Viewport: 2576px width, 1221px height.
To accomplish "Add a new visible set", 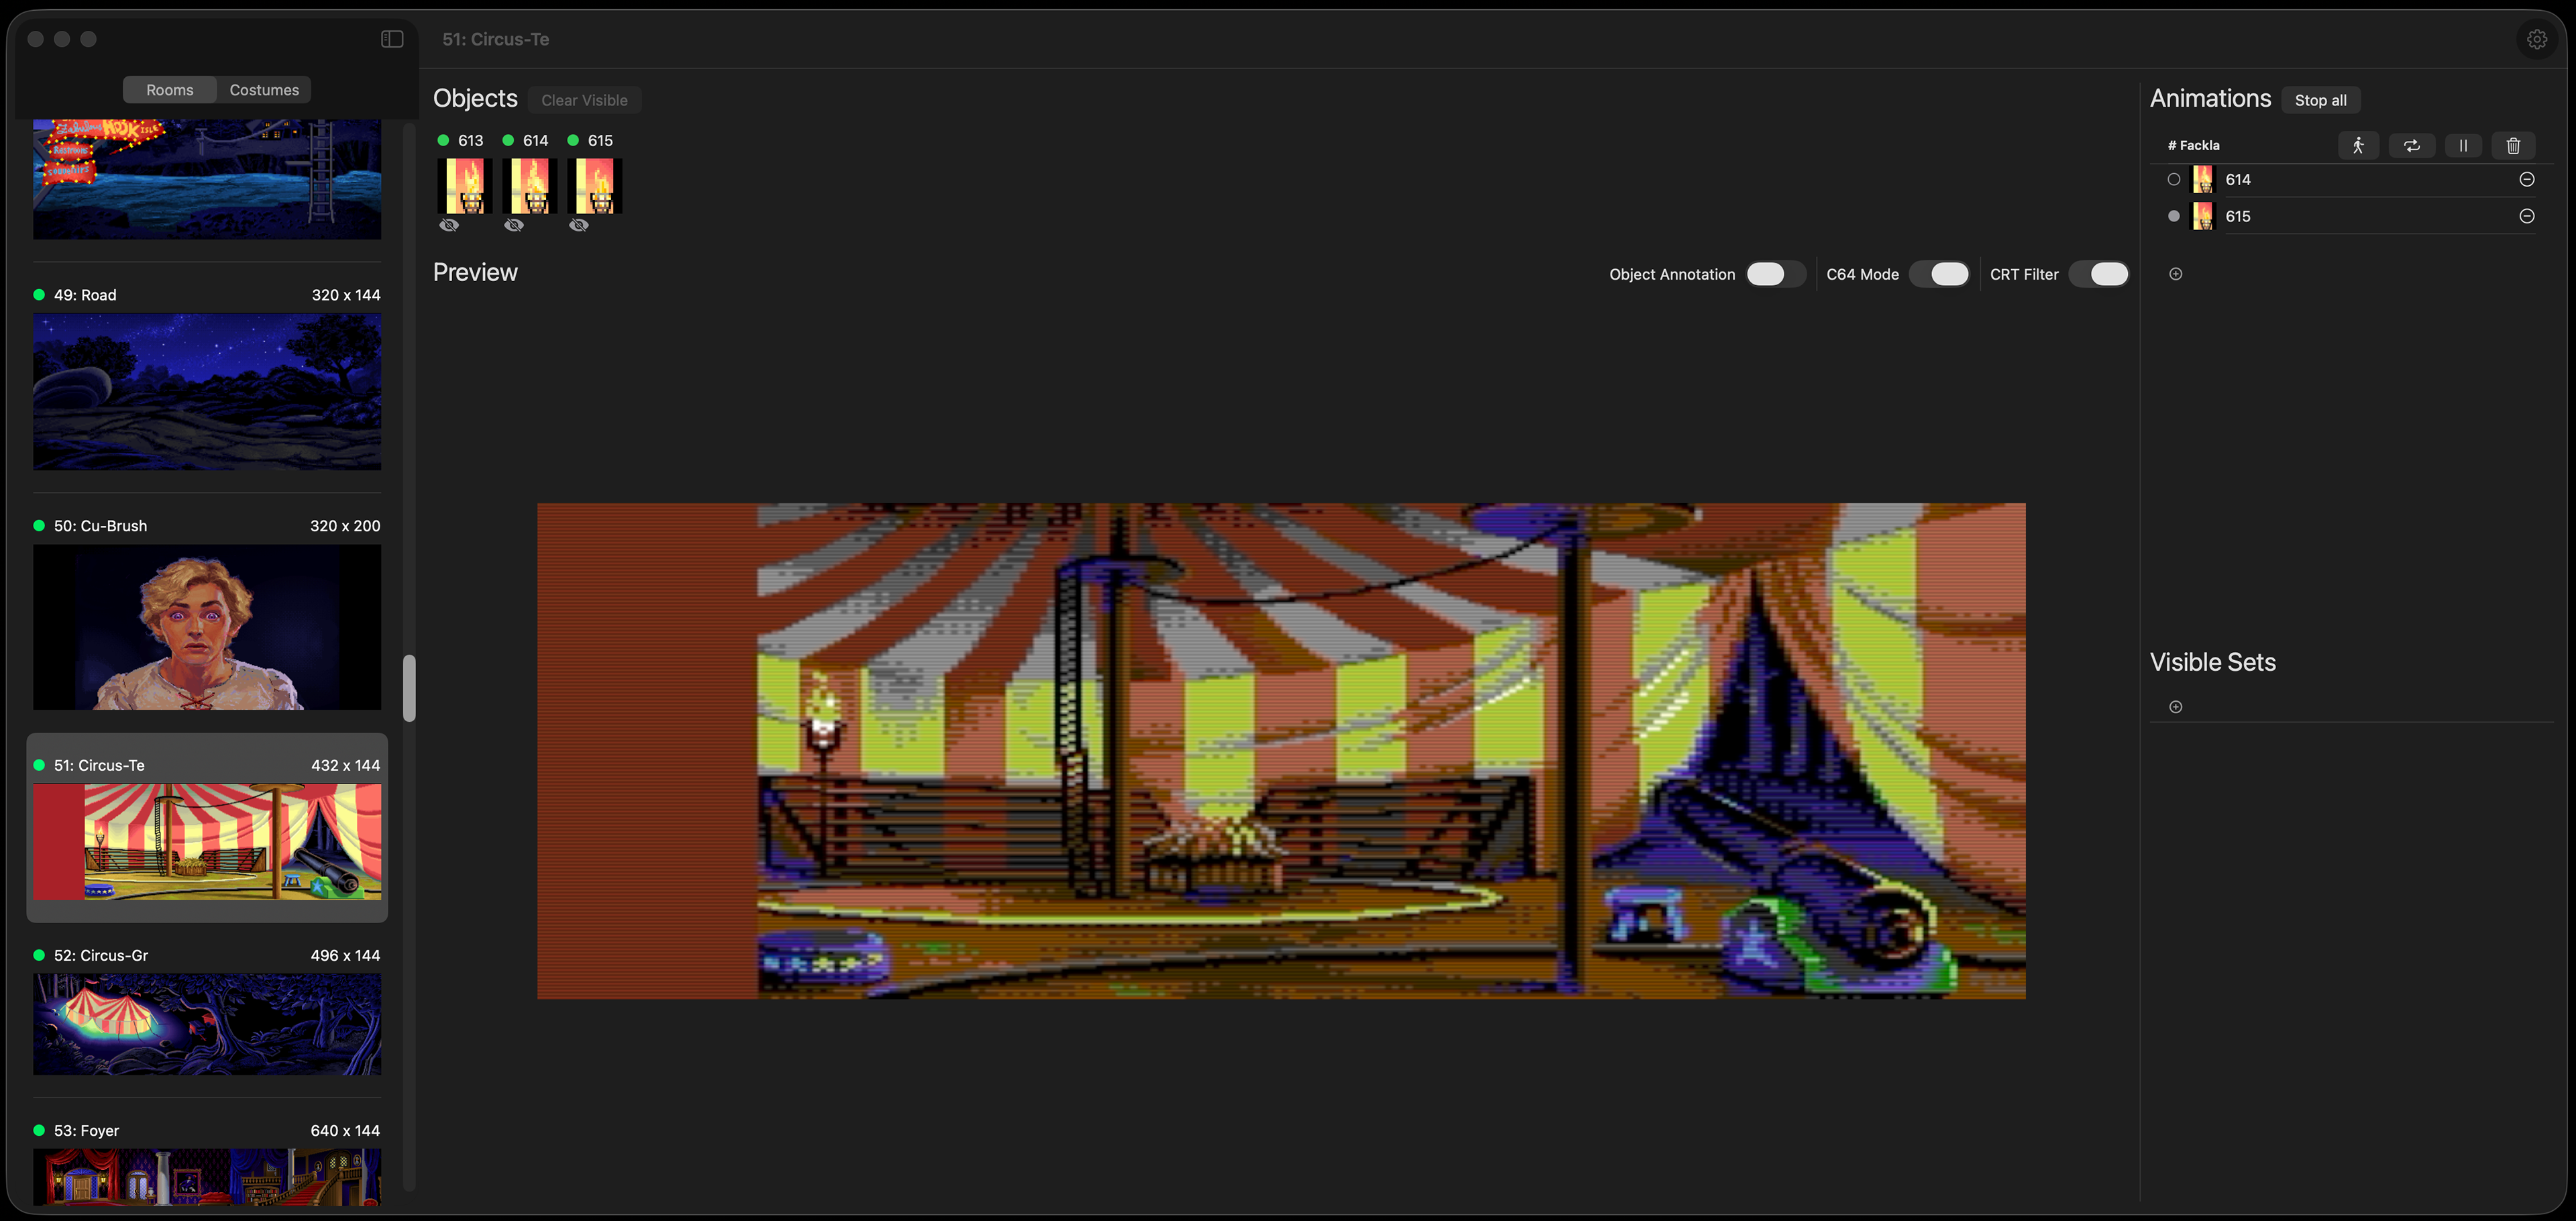I will [x=2175, y=707].
